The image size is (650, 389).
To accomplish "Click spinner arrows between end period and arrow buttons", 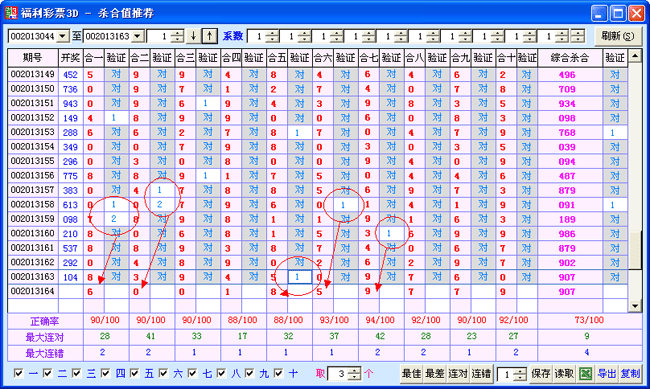I will pyautogui.click(x=177, y=36).
